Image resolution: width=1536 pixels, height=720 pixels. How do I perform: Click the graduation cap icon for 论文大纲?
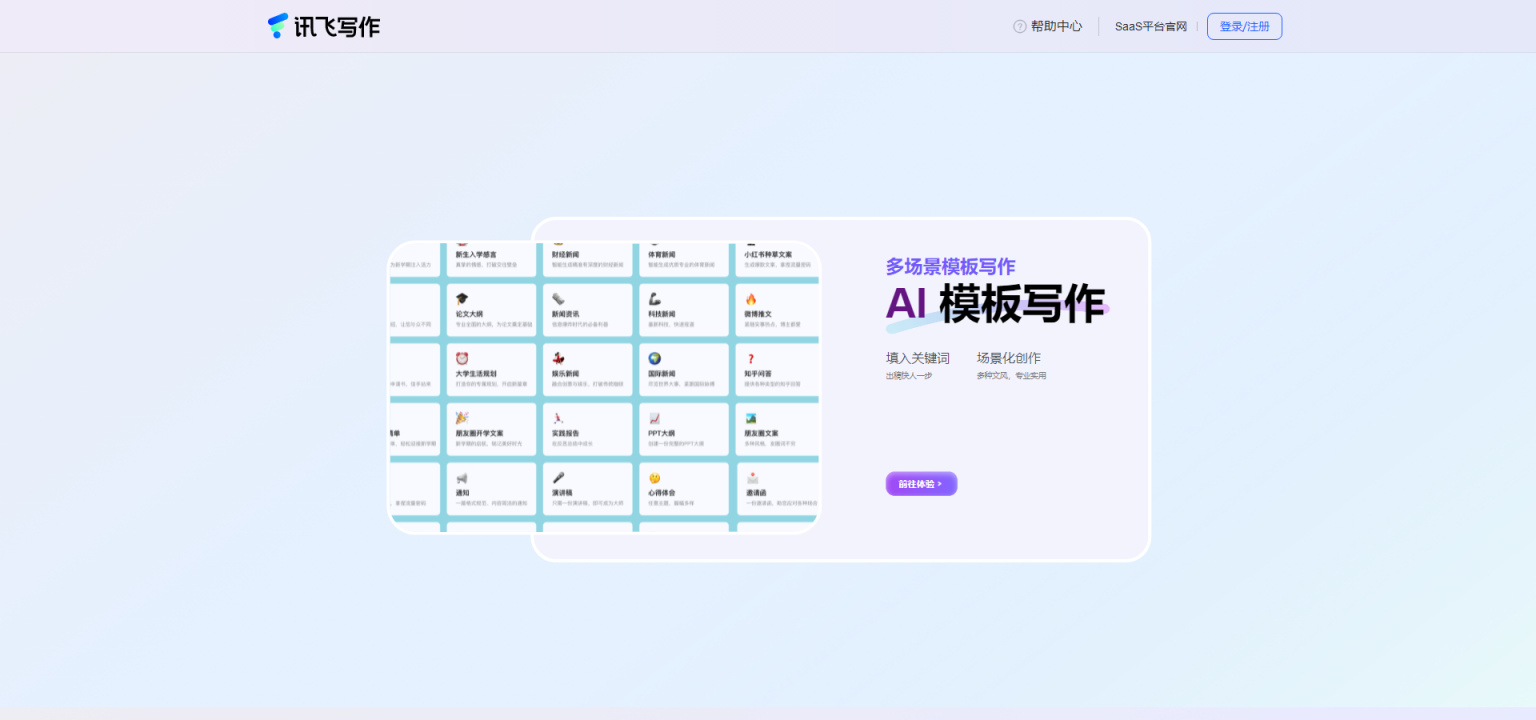[462, 298]
